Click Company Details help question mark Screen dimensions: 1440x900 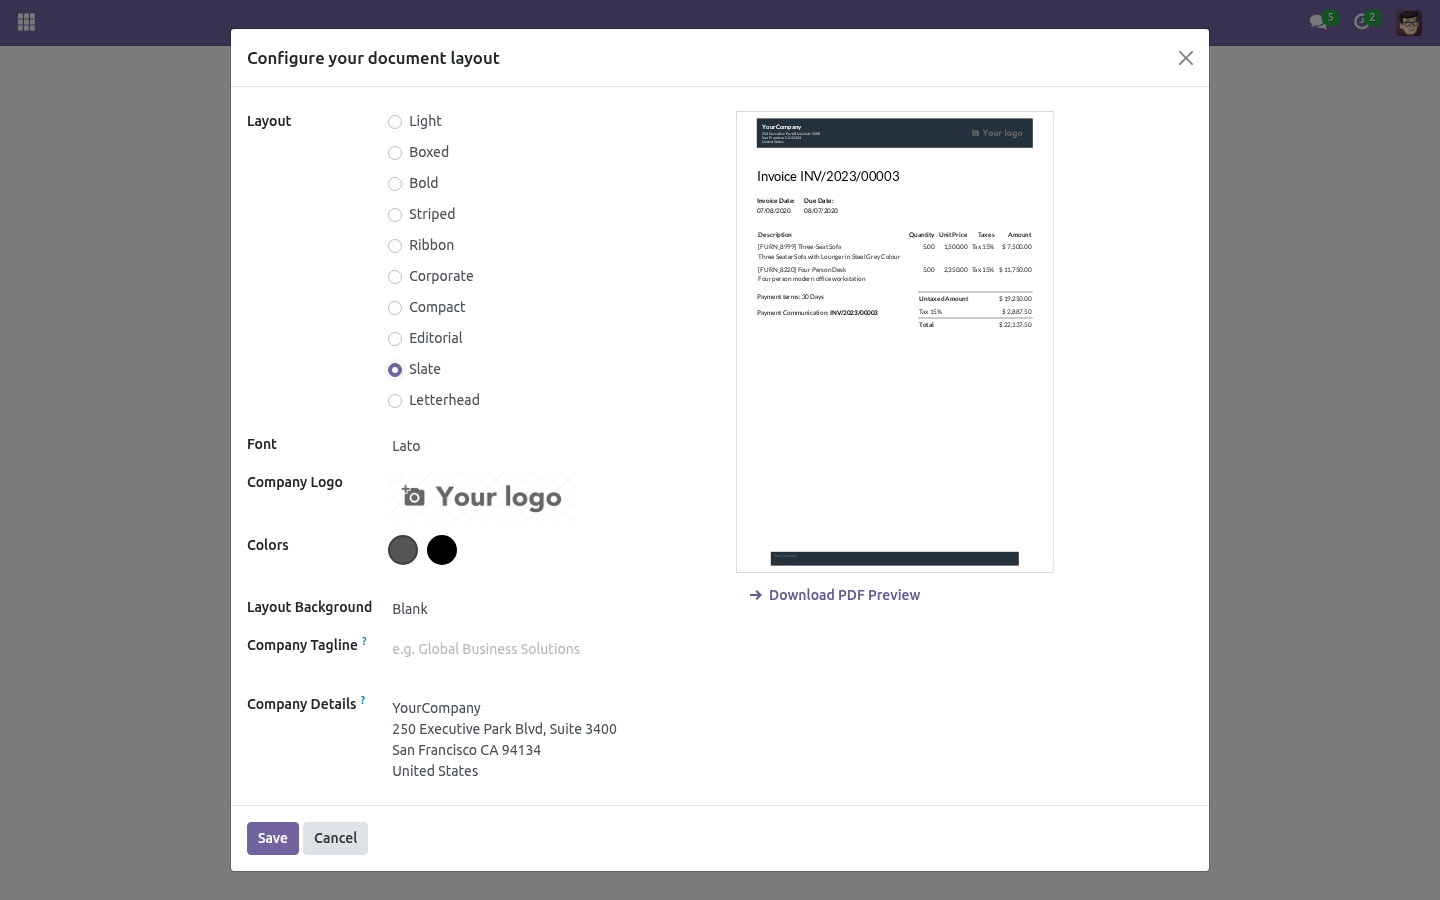coord(363,700)
